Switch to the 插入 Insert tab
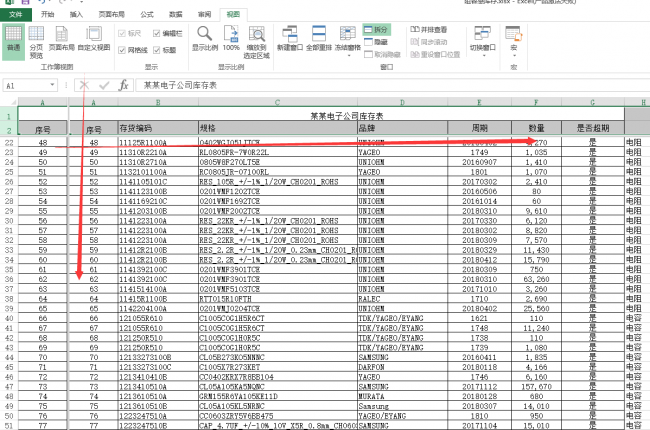 [76, 15]
